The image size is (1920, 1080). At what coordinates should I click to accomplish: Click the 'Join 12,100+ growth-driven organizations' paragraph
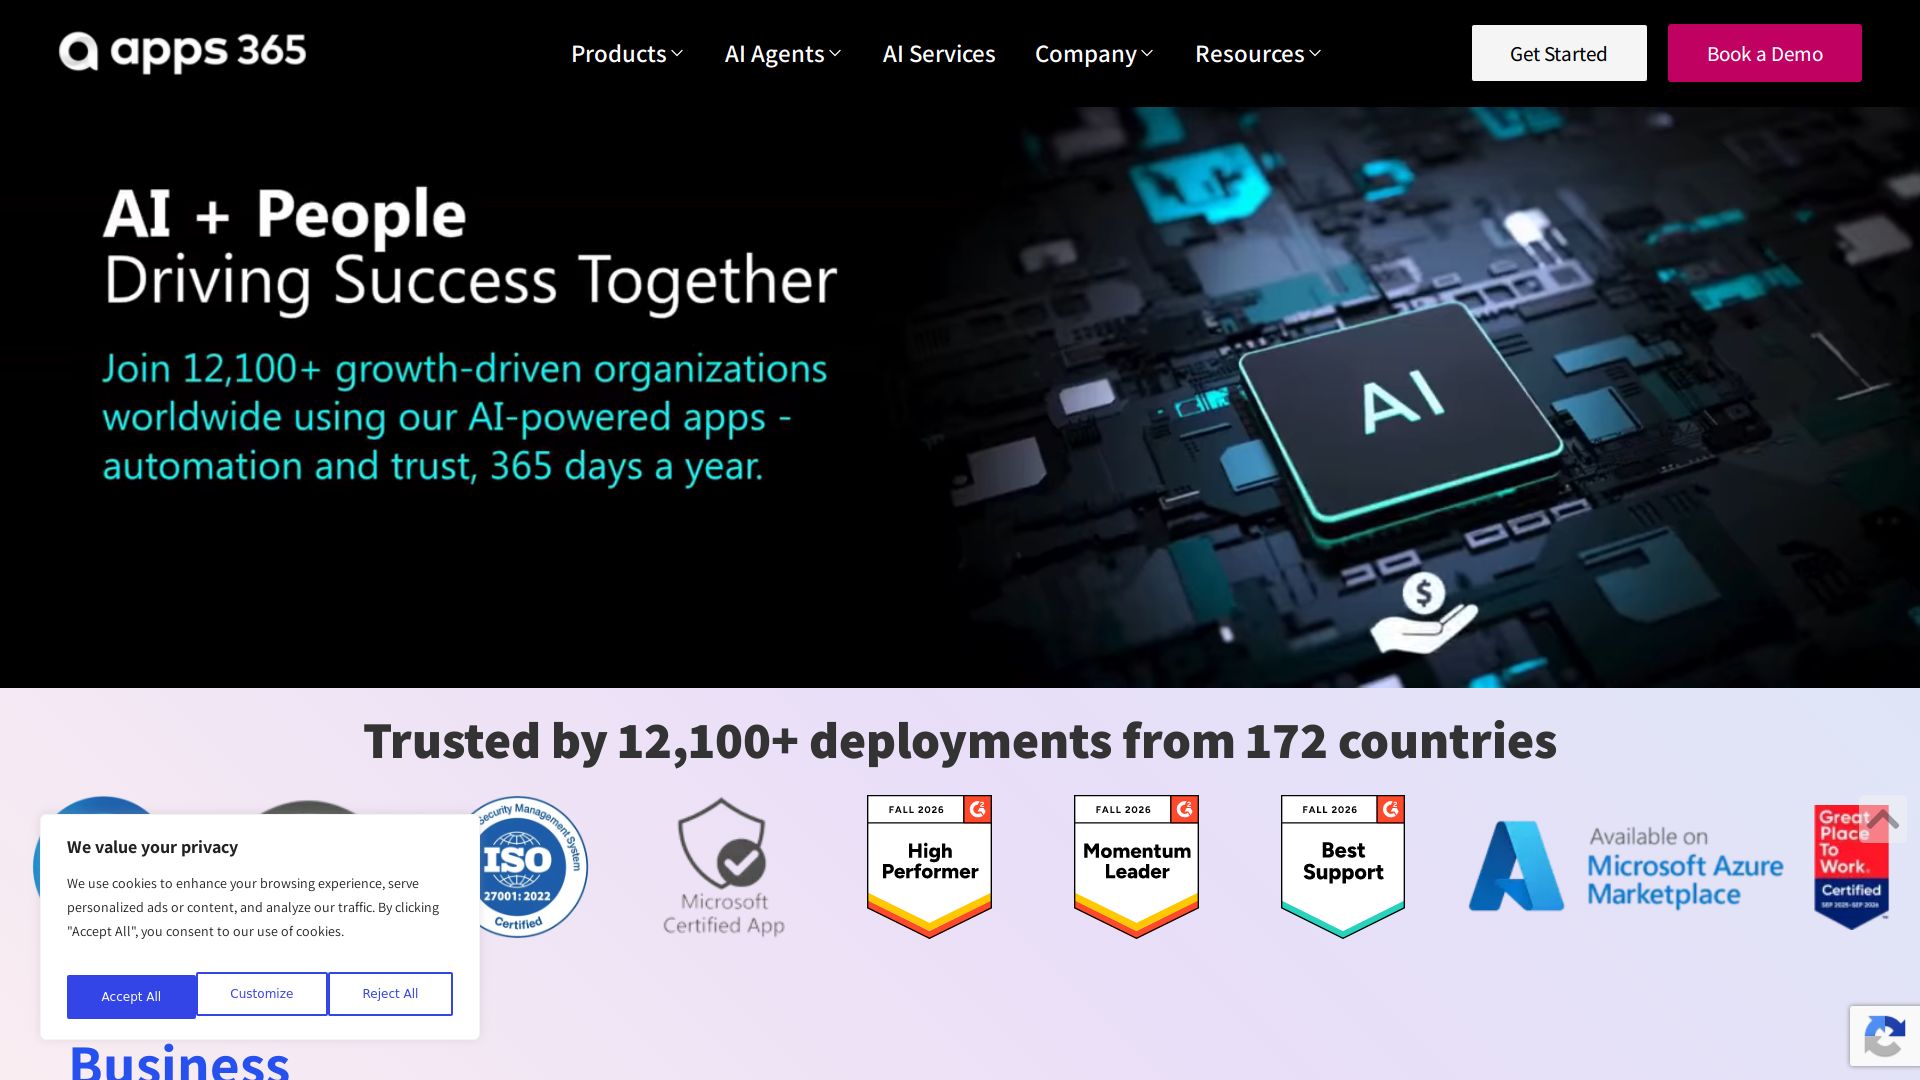click(464, 417)
